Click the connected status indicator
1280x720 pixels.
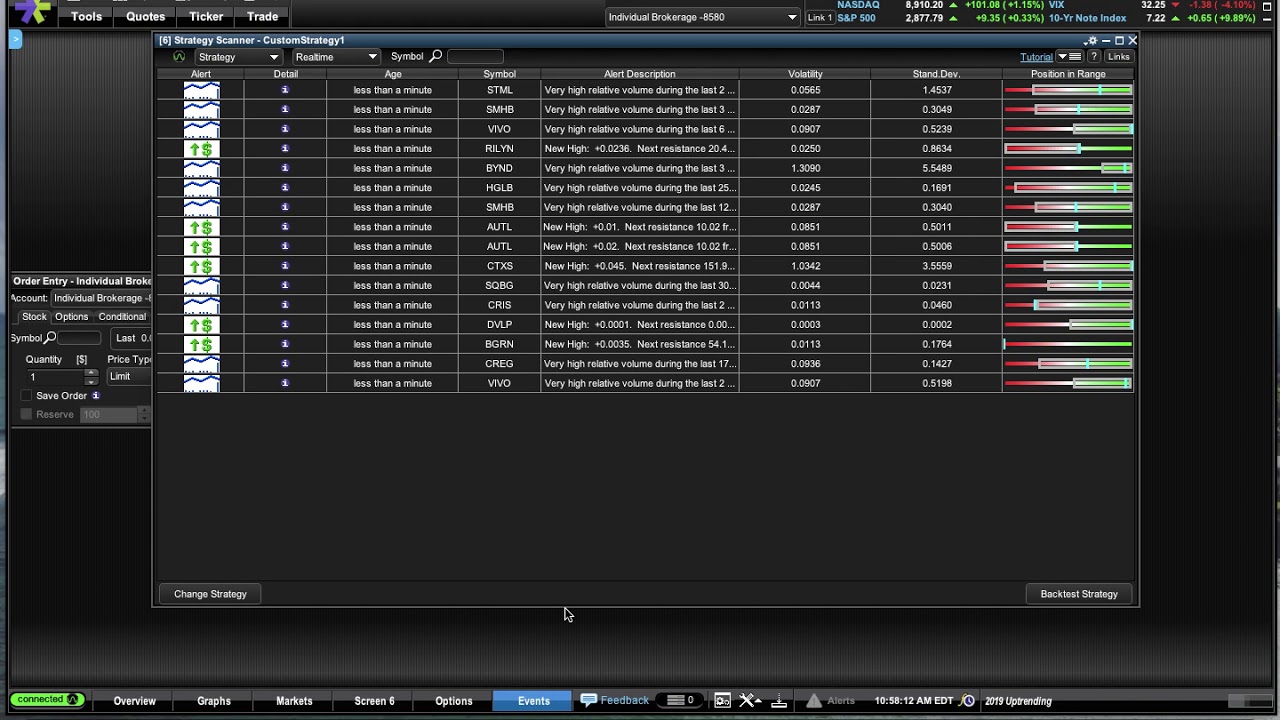tap(47, 699)
